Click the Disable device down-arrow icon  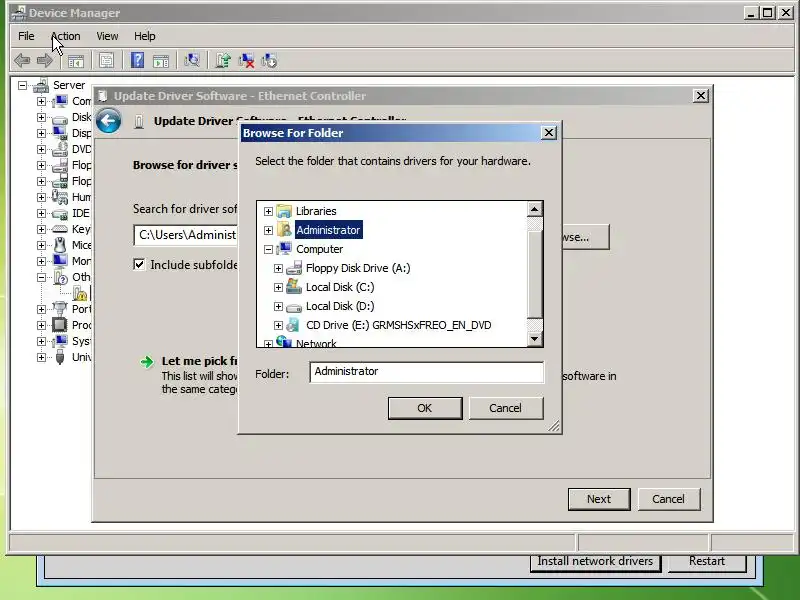tap(269, 61)
